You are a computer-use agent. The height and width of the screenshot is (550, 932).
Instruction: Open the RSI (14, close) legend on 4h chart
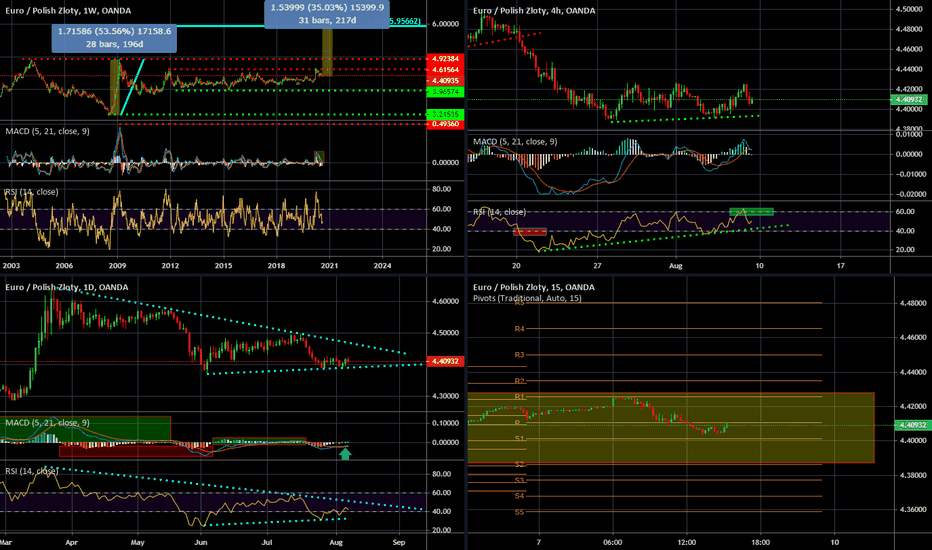click(499, 212)
